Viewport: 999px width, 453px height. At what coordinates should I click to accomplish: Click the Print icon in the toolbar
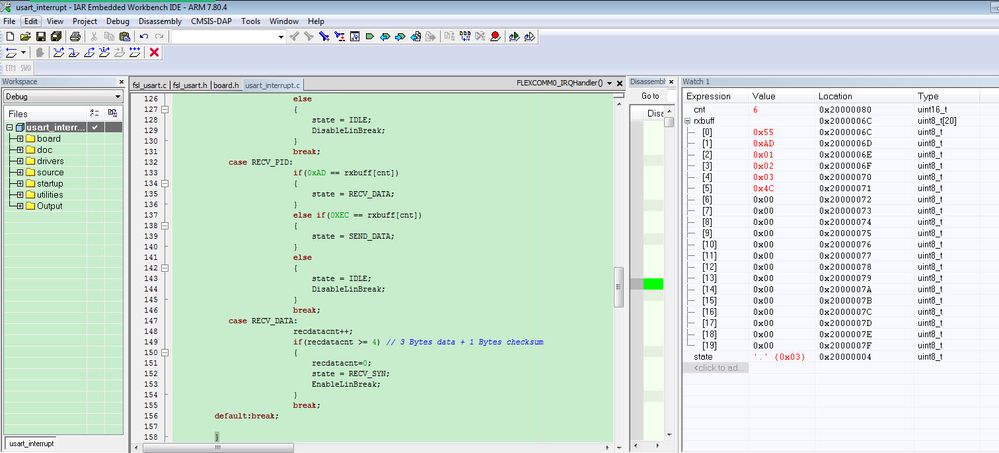point(76,37)
